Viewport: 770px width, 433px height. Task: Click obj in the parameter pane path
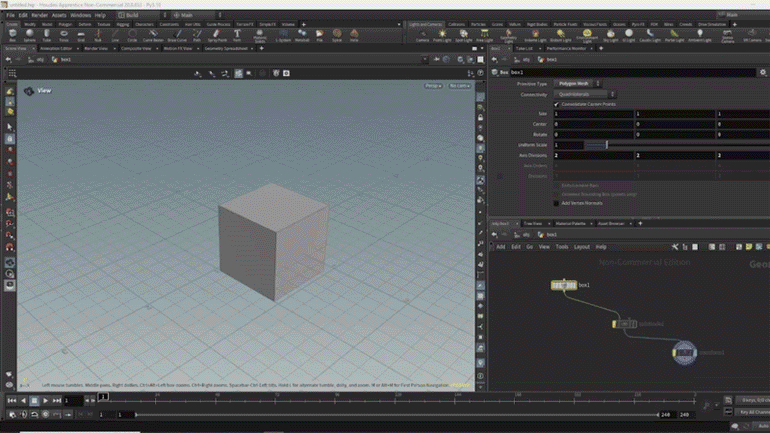[526, 59]
